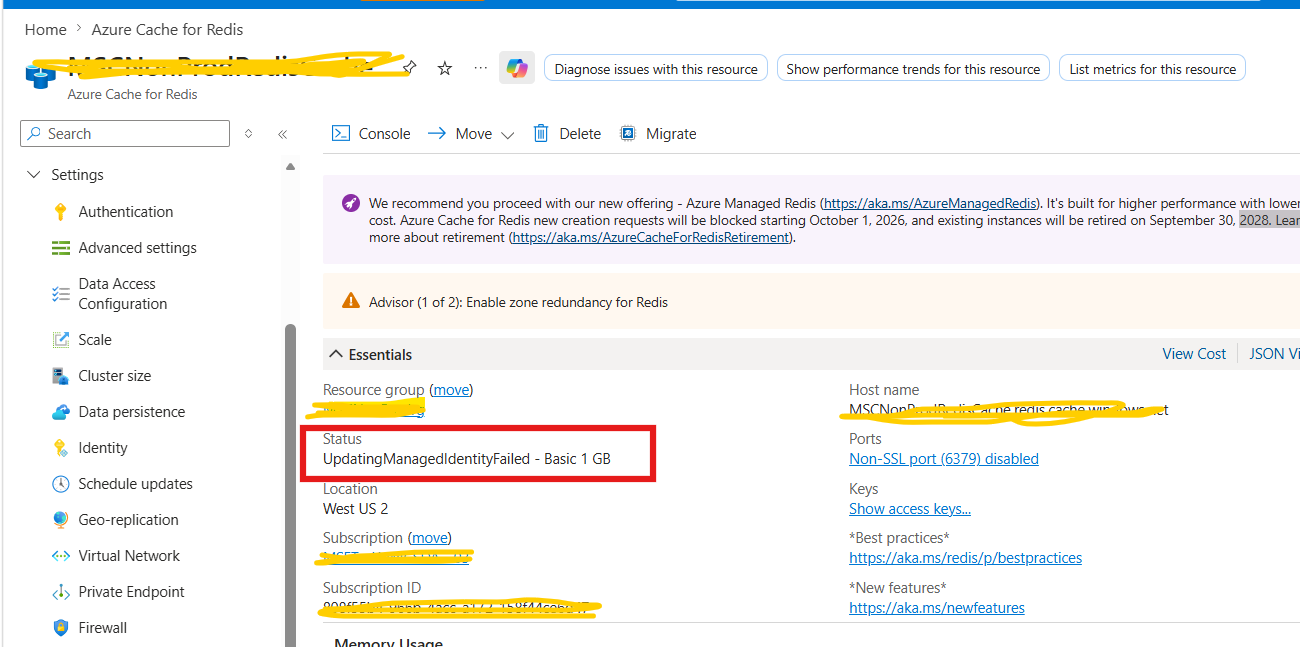The image size is (1300, 647).
Task: Click the Data Access Configuration icon
Action: [61, 294]
